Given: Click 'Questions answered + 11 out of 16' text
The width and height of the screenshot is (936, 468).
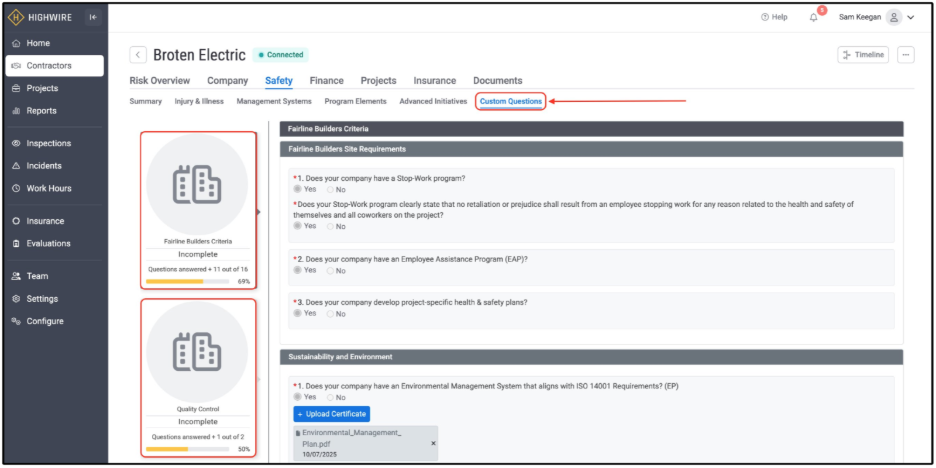Looking at the screenshot, I should (198, 269).
